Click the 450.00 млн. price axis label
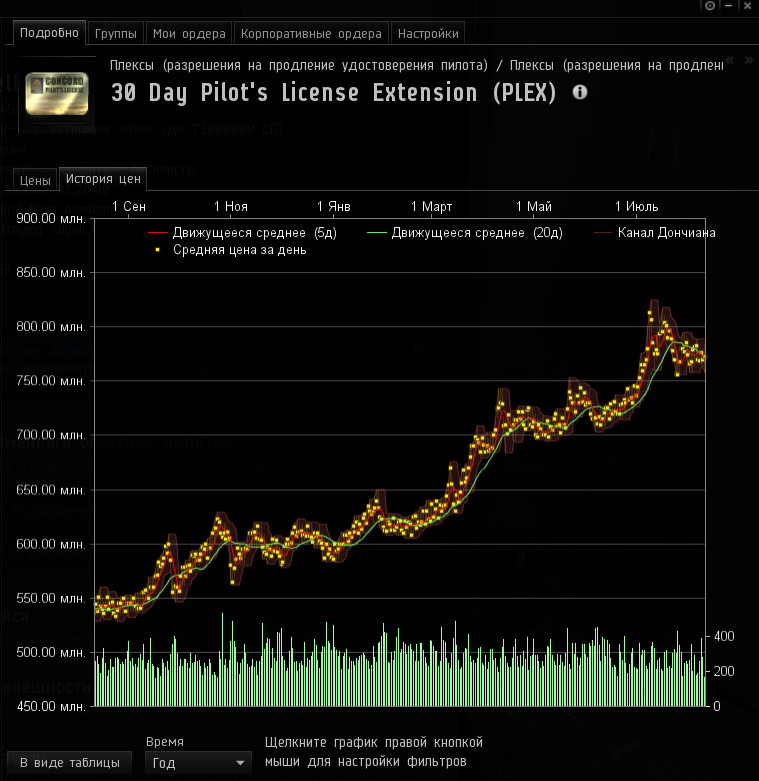Viewport: 759px width, 781px height. 51,706
